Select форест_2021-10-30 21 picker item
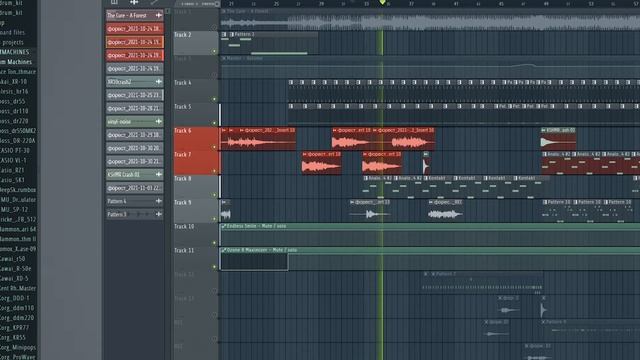 click(x=135, y=161)
